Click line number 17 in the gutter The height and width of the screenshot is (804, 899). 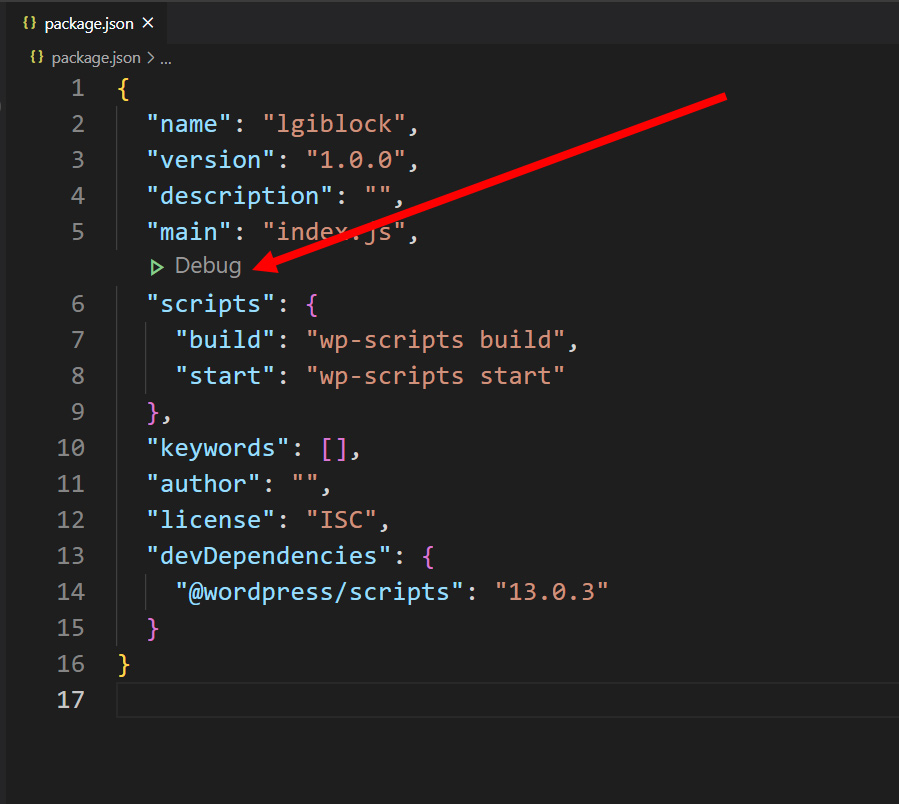(71, 700)
